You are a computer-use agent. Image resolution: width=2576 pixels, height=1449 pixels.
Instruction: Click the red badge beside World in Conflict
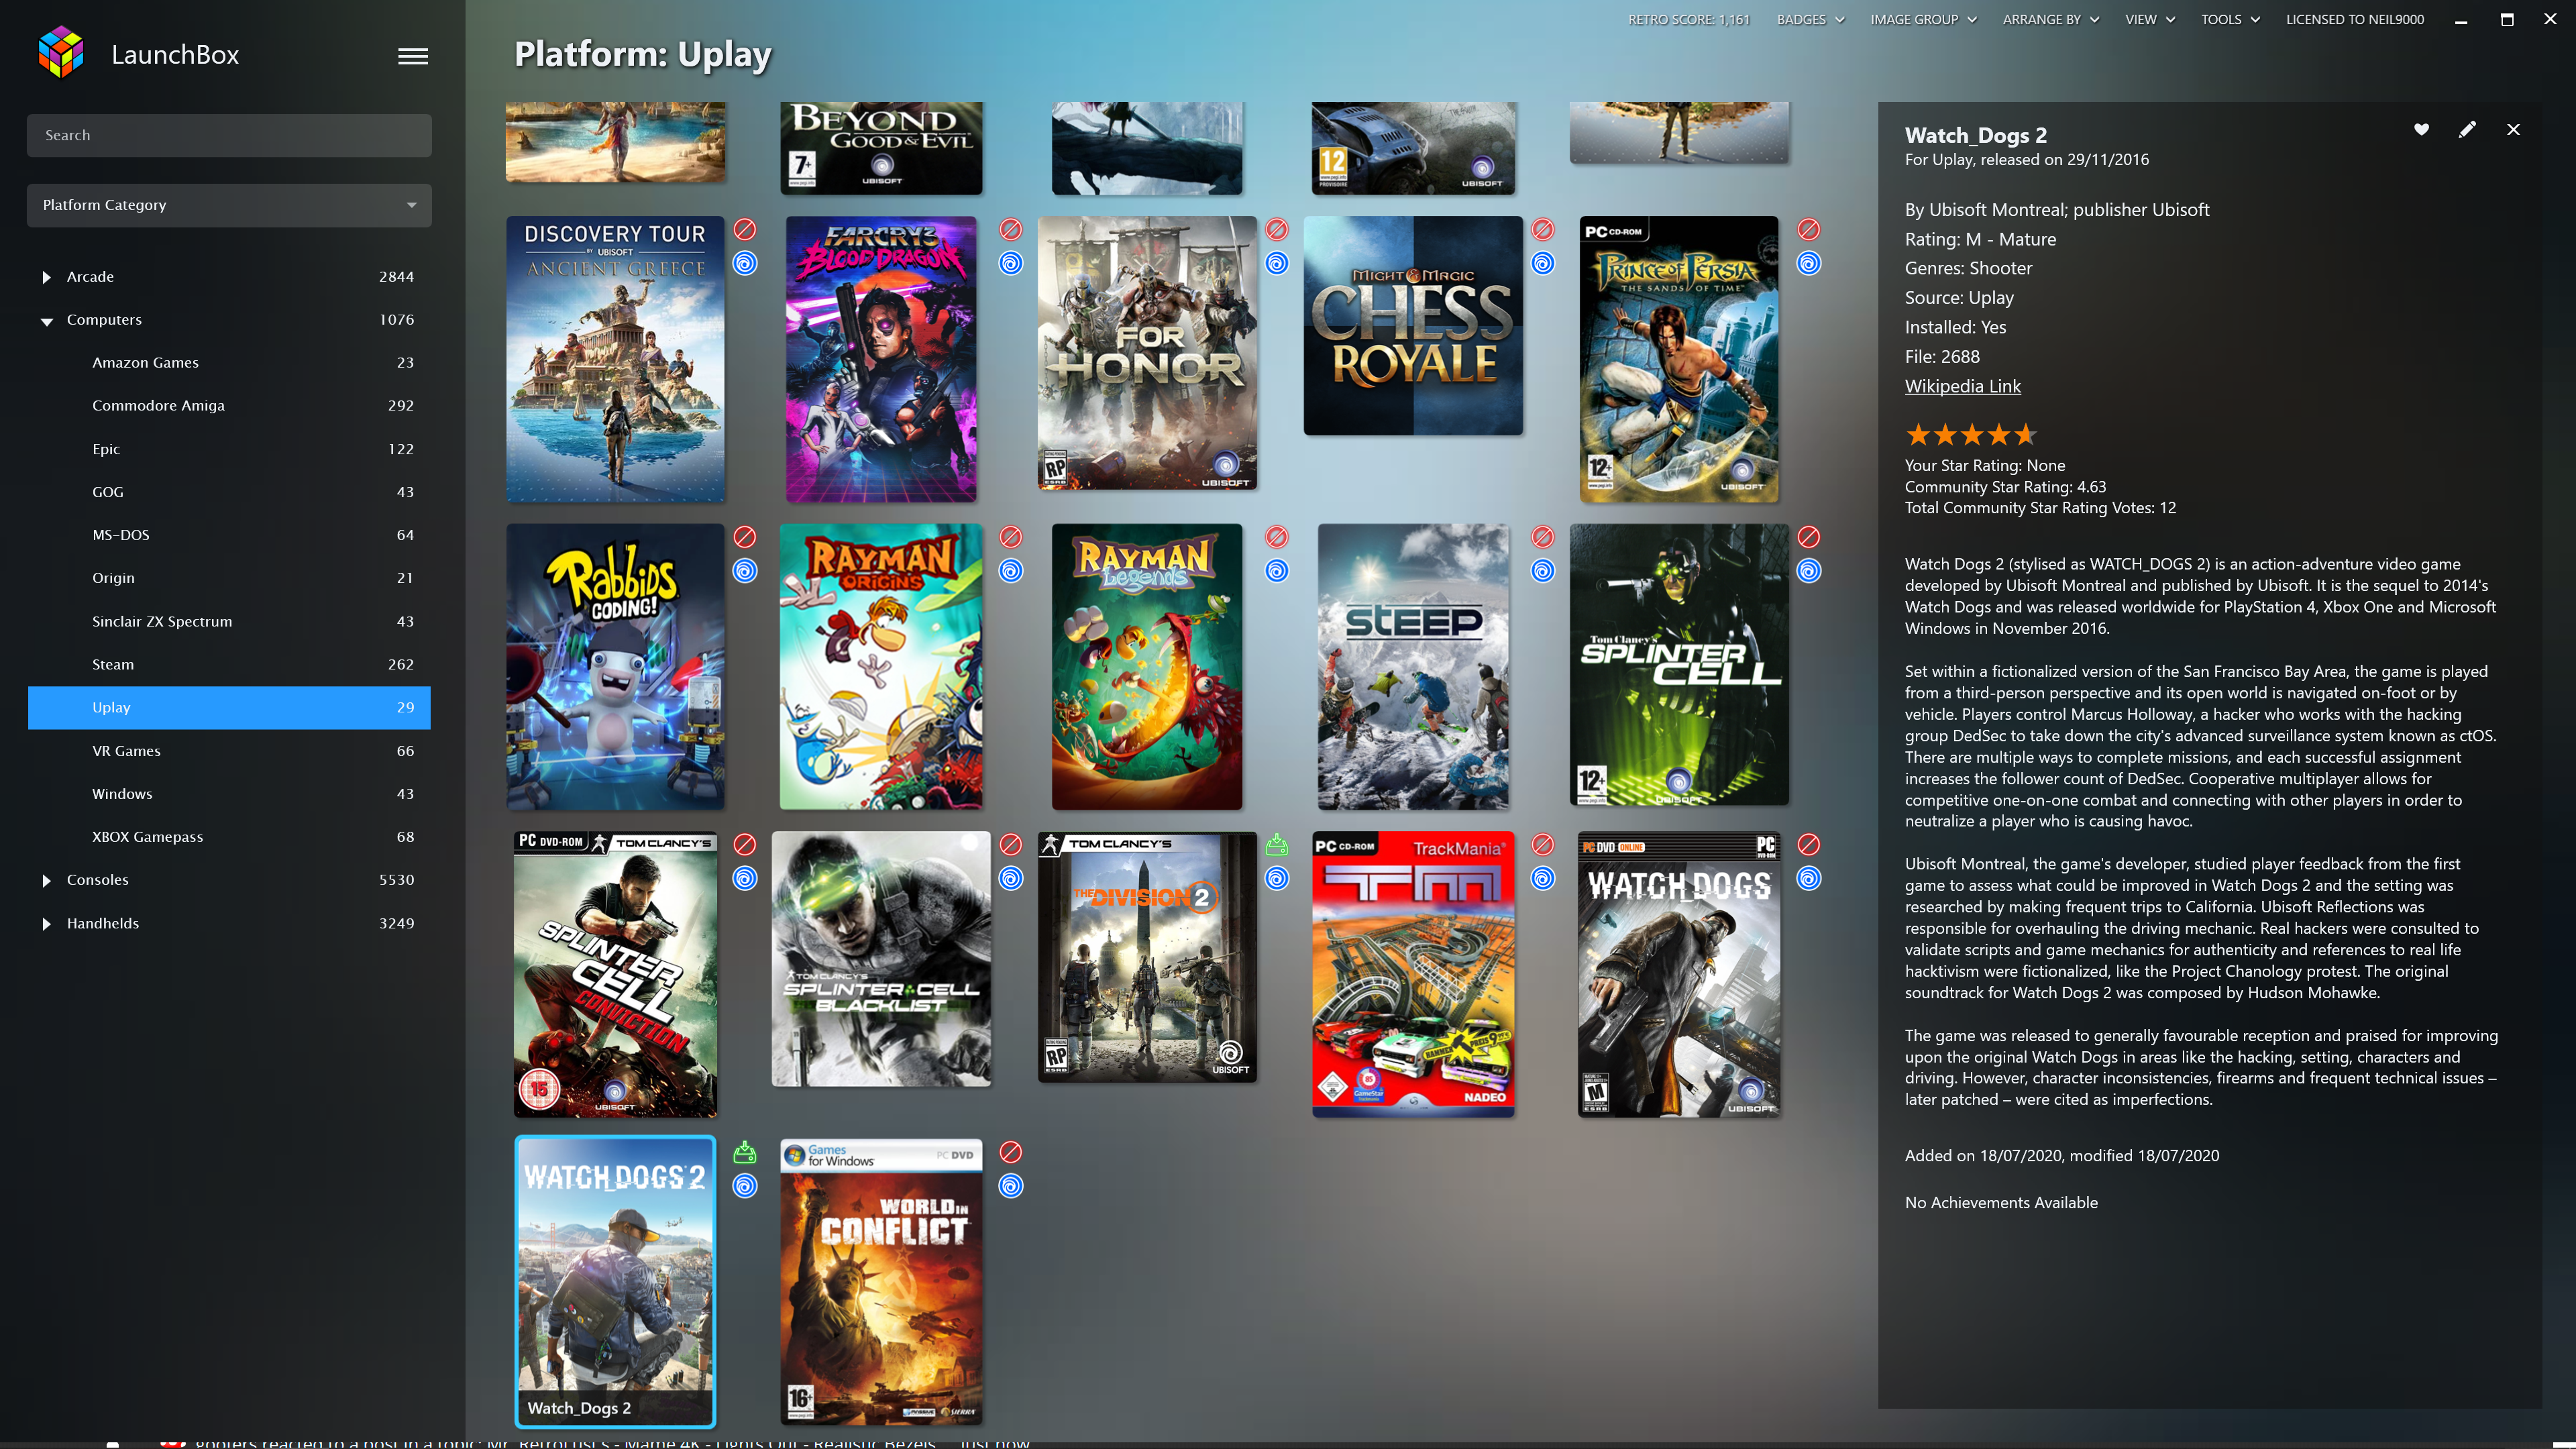point(1011,1152)
